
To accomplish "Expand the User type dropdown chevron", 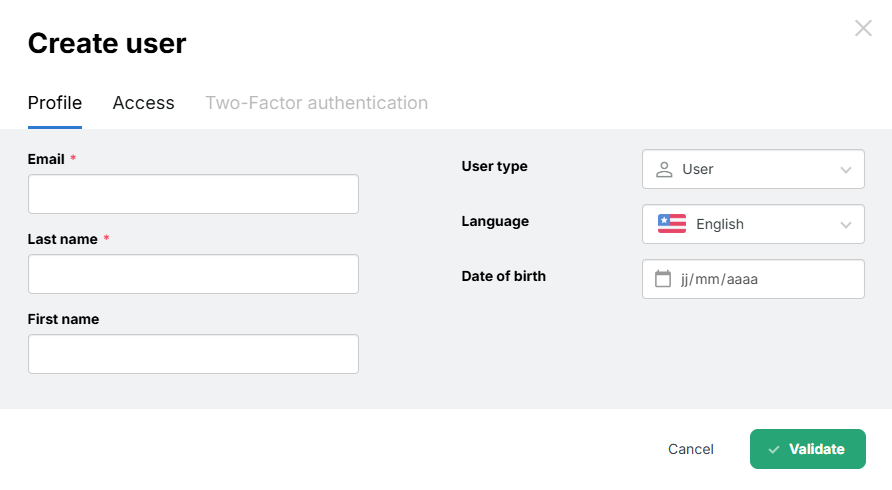I will (846, 170).
